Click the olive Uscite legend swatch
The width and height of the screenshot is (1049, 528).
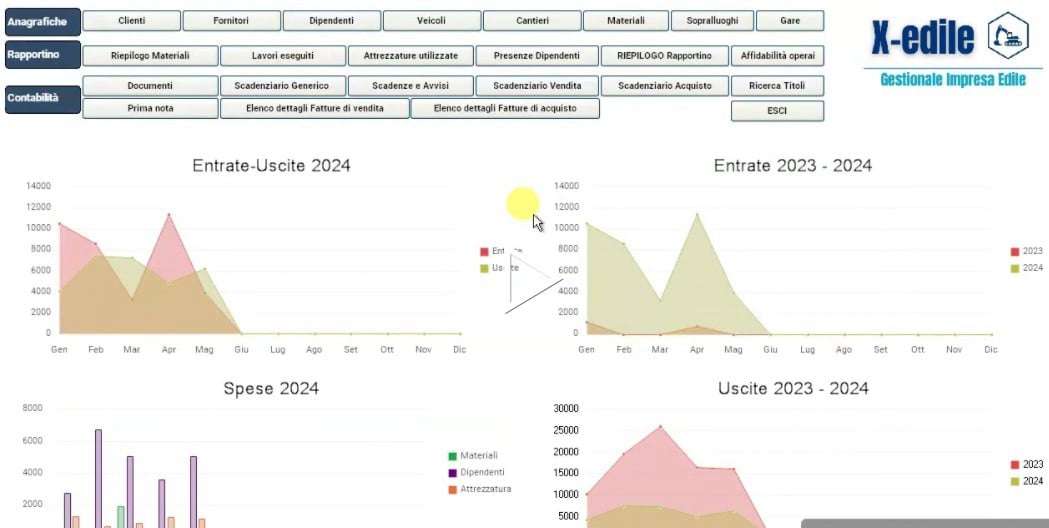(x=484, y=268)
